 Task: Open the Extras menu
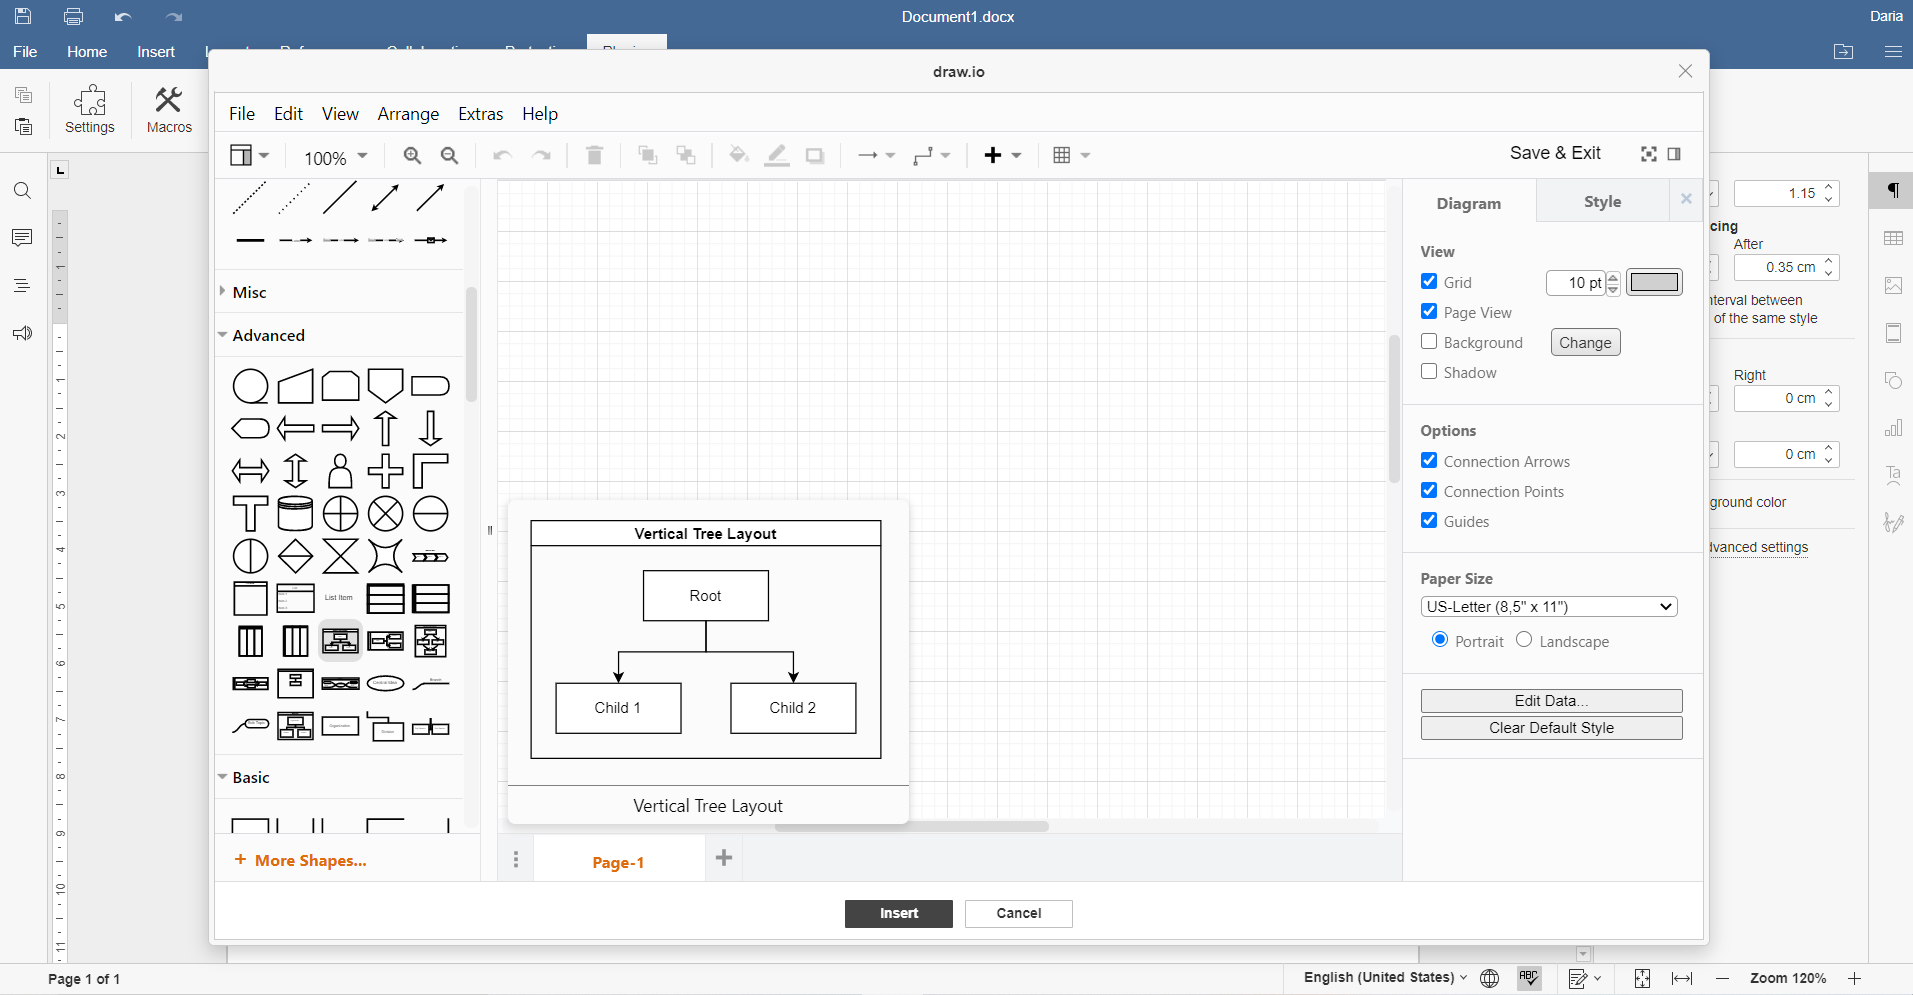[x=480, y=113]
